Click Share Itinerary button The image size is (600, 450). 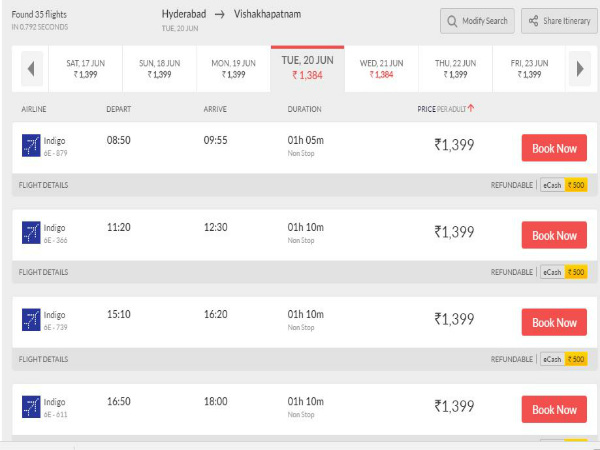point(558,21)
